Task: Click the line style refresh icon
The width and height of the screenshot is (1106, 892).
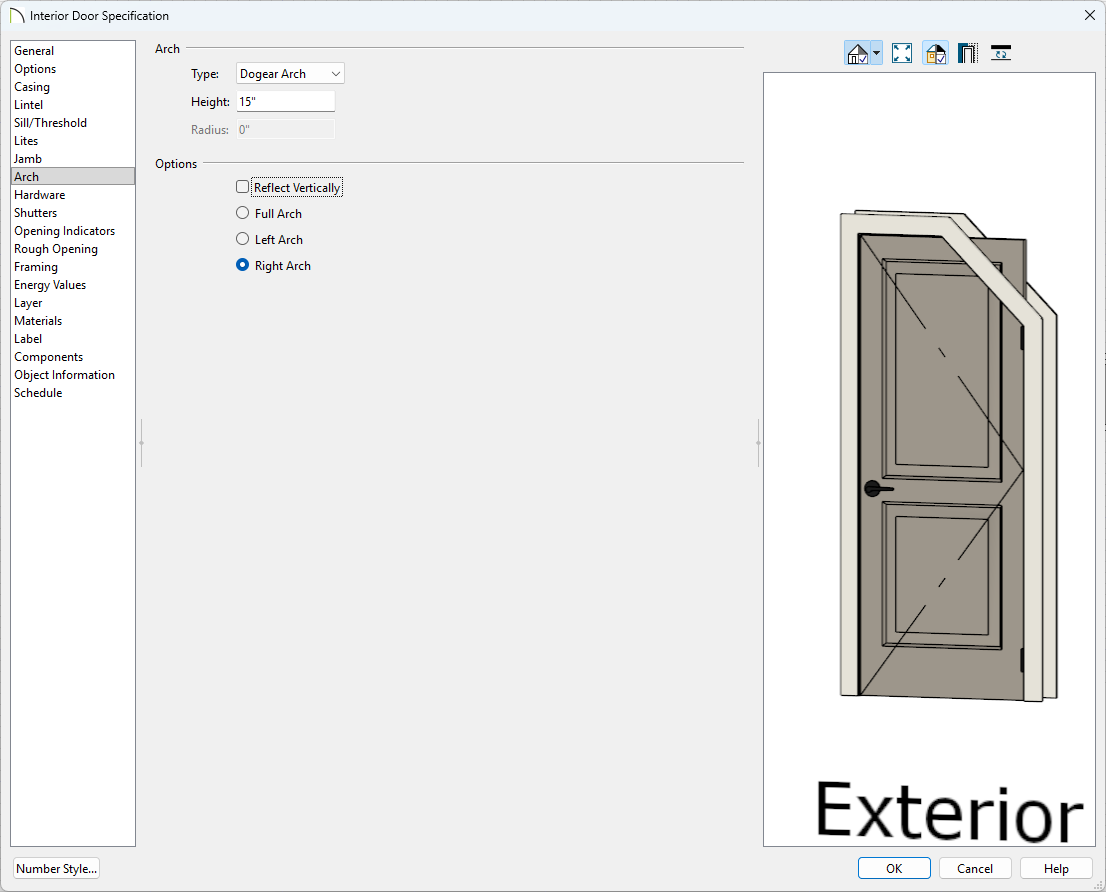Action: (1000, 54)
